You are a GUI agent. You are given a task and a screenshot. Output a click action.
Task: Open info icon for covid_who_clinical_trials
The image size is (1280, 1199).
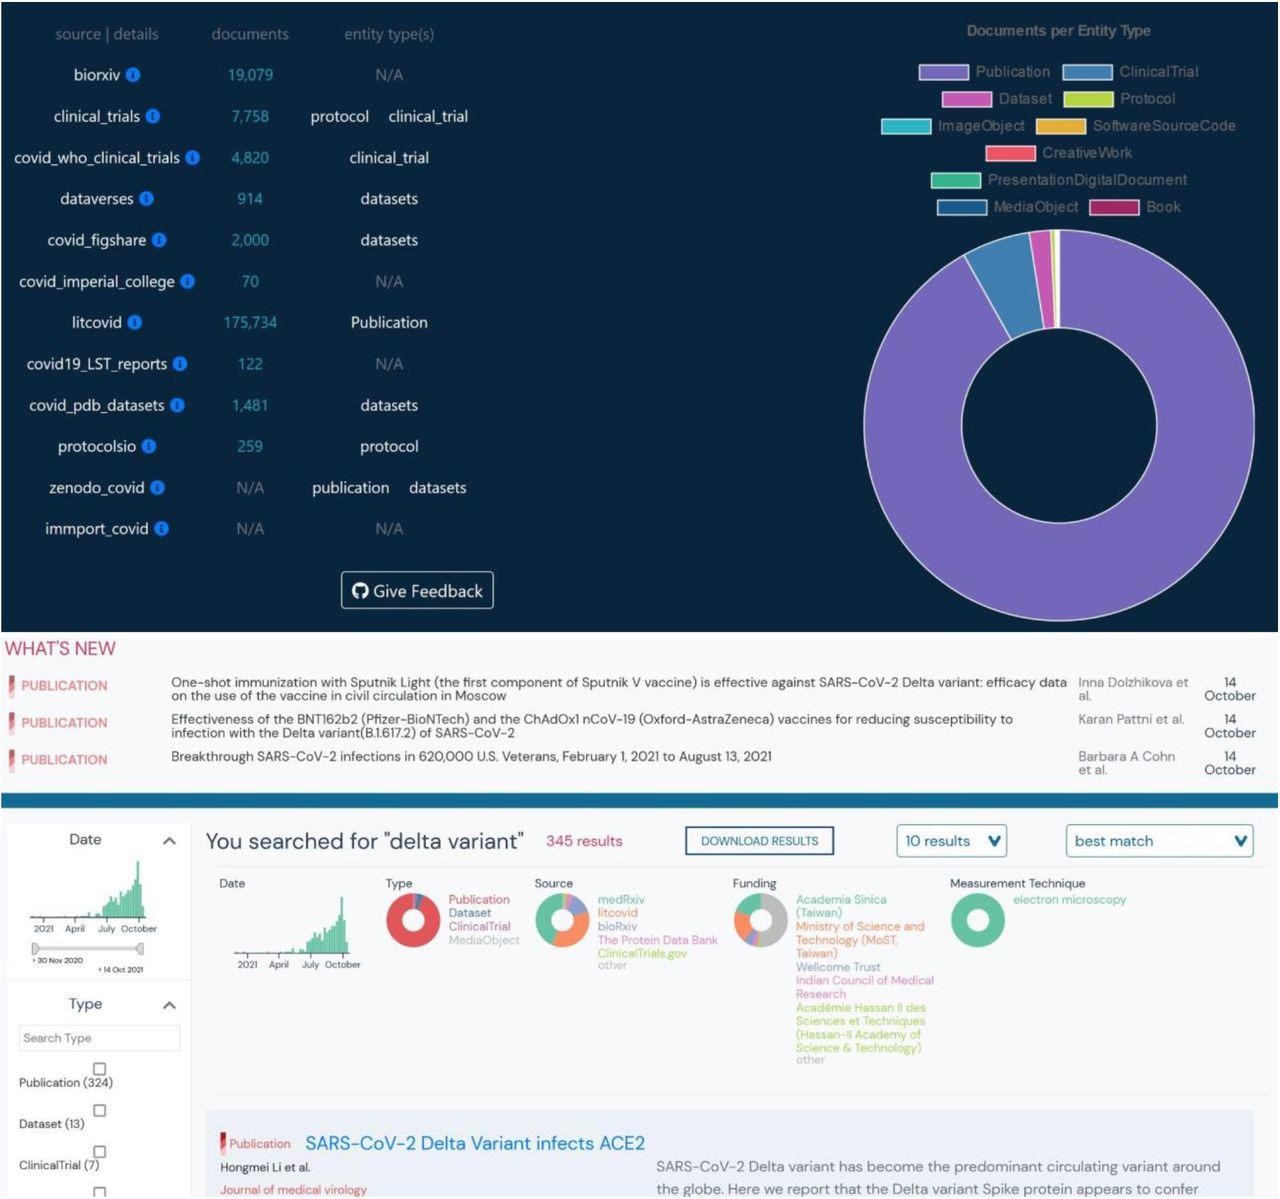[193, 158]
